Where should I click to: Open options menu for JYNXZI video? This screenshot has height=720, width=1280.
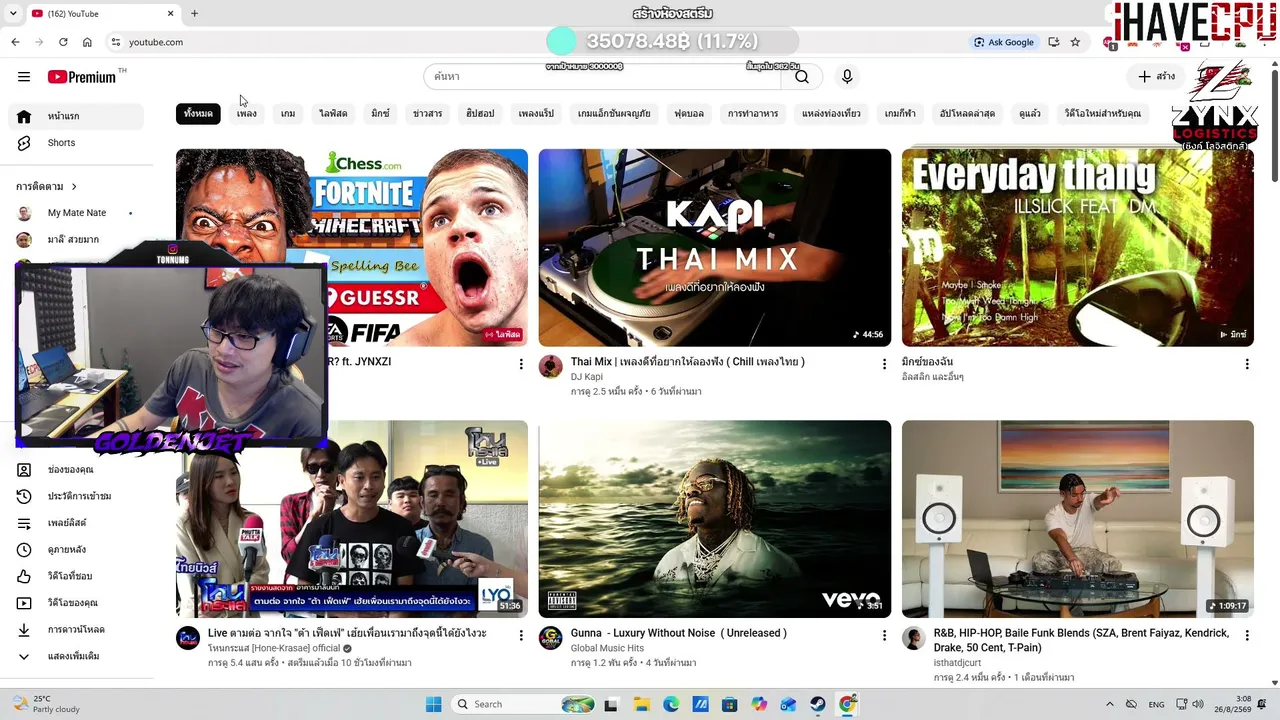pos(521,364)
